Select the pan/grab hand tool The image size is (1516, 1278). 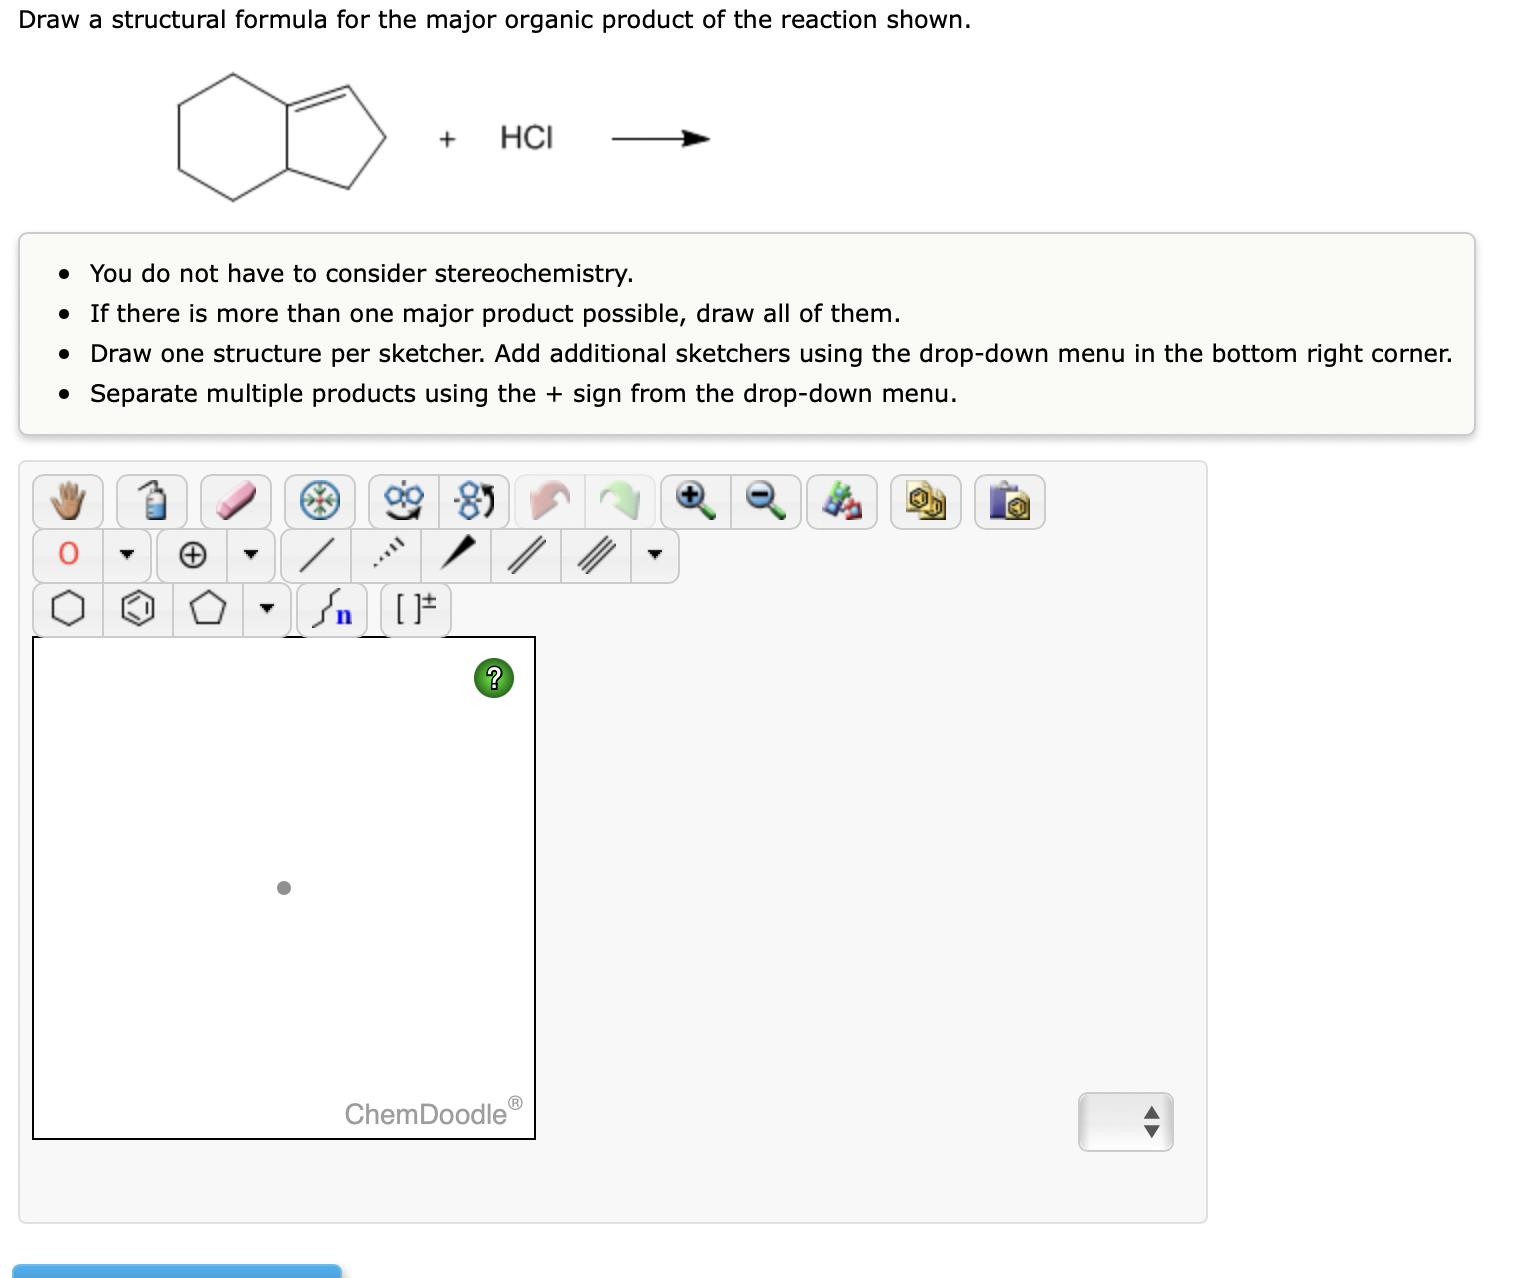(x=68, y=501)
